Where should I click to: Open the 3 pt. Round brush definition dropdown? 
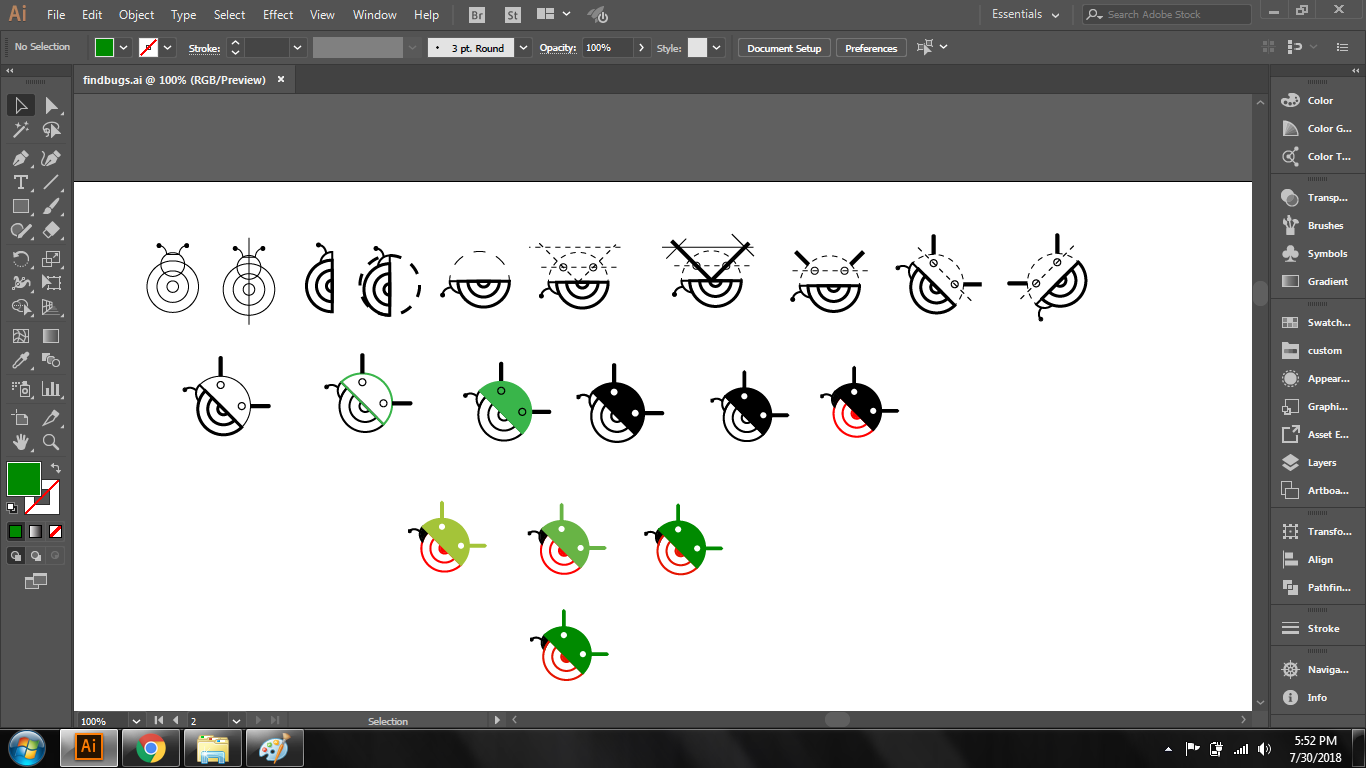tap(524, 47)
